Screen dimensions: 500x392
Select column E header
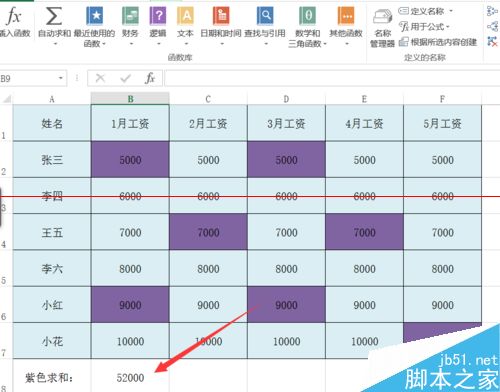point(364,99)
